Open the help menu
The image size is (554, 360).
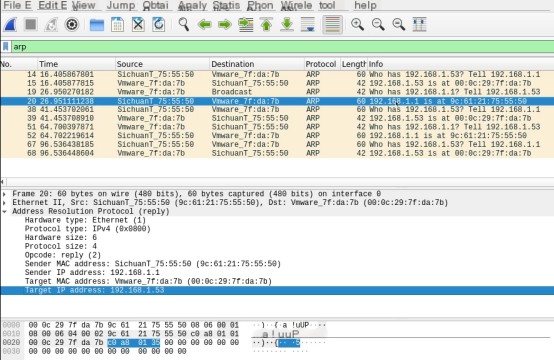click(365, 5)
